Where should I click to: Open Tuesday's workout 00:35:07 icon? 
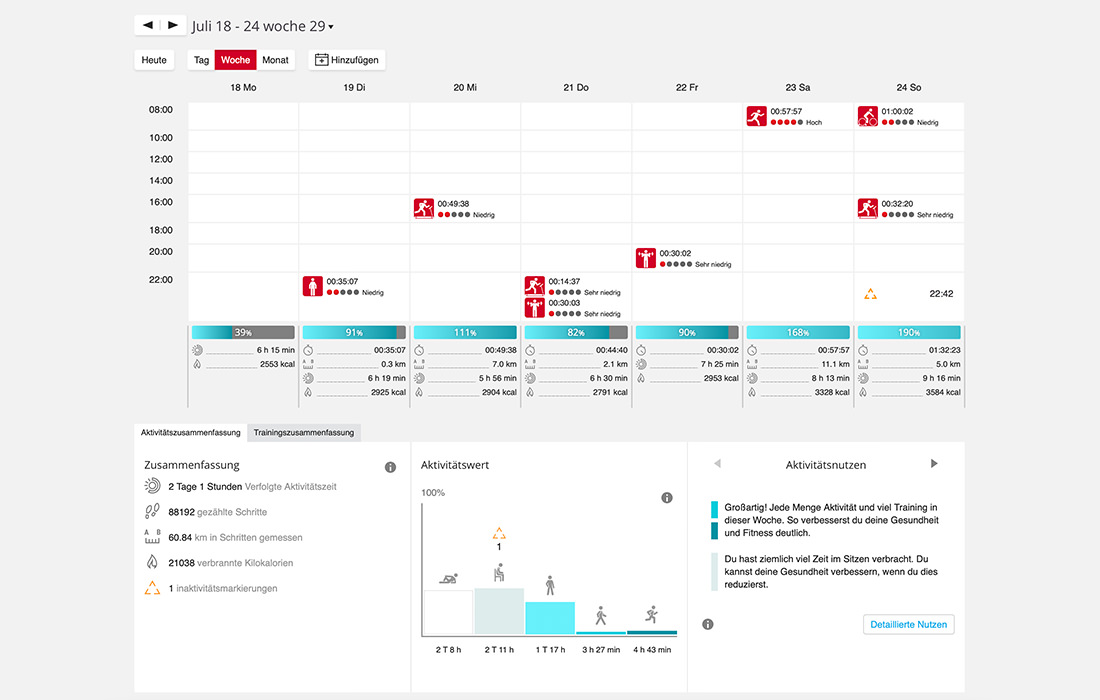(x=313, y=286)
